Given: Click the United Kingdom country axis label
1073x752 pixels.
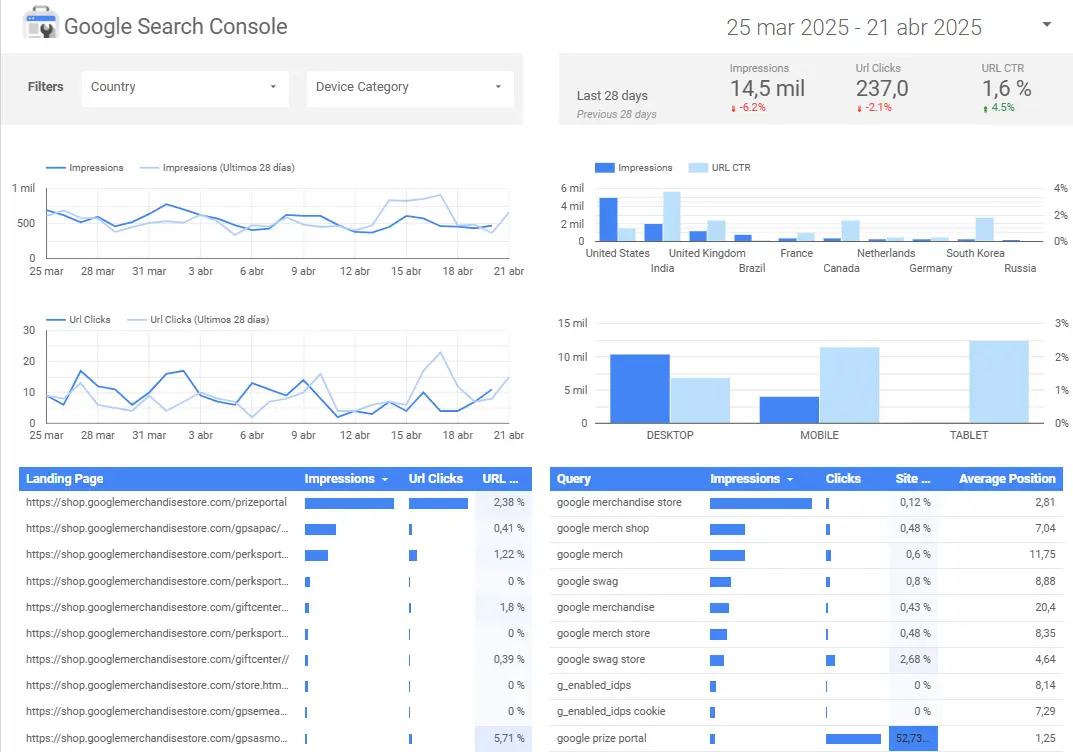Looking at the screenshot, I should coord(707,253).
